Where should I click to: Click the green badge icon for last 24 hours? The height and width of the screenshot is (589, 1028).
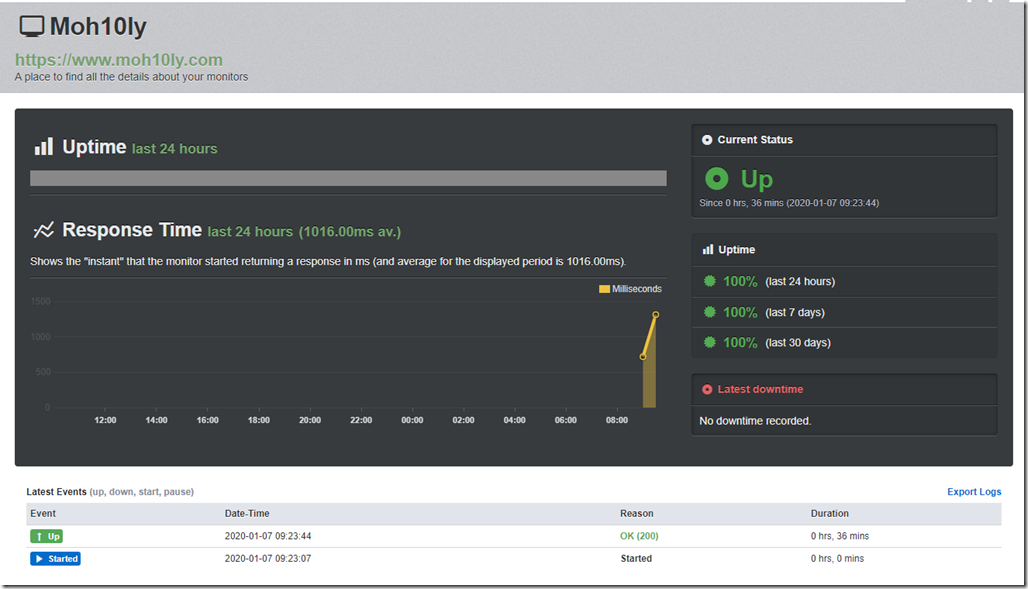pyautogui.click(x=710, y=282)
